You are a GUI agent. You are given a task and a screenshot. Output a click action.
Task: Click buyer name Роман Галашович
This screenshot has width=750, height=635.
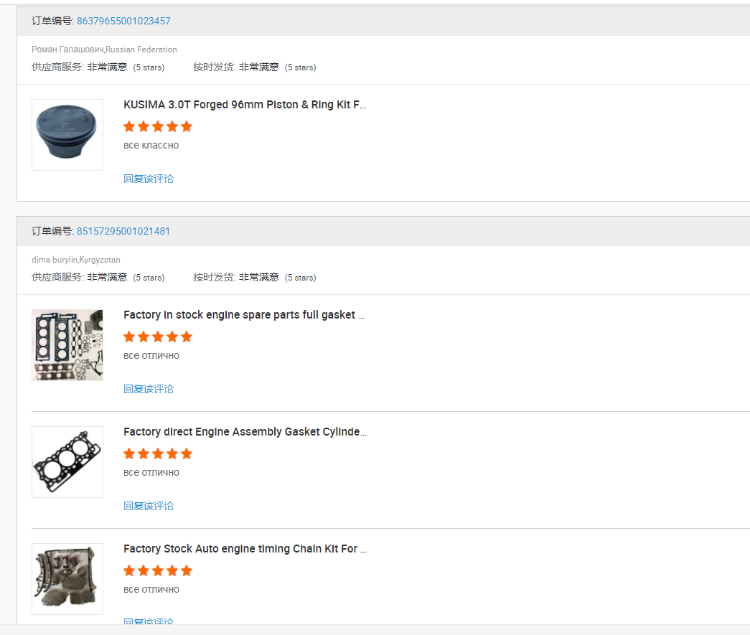[67, 50]
